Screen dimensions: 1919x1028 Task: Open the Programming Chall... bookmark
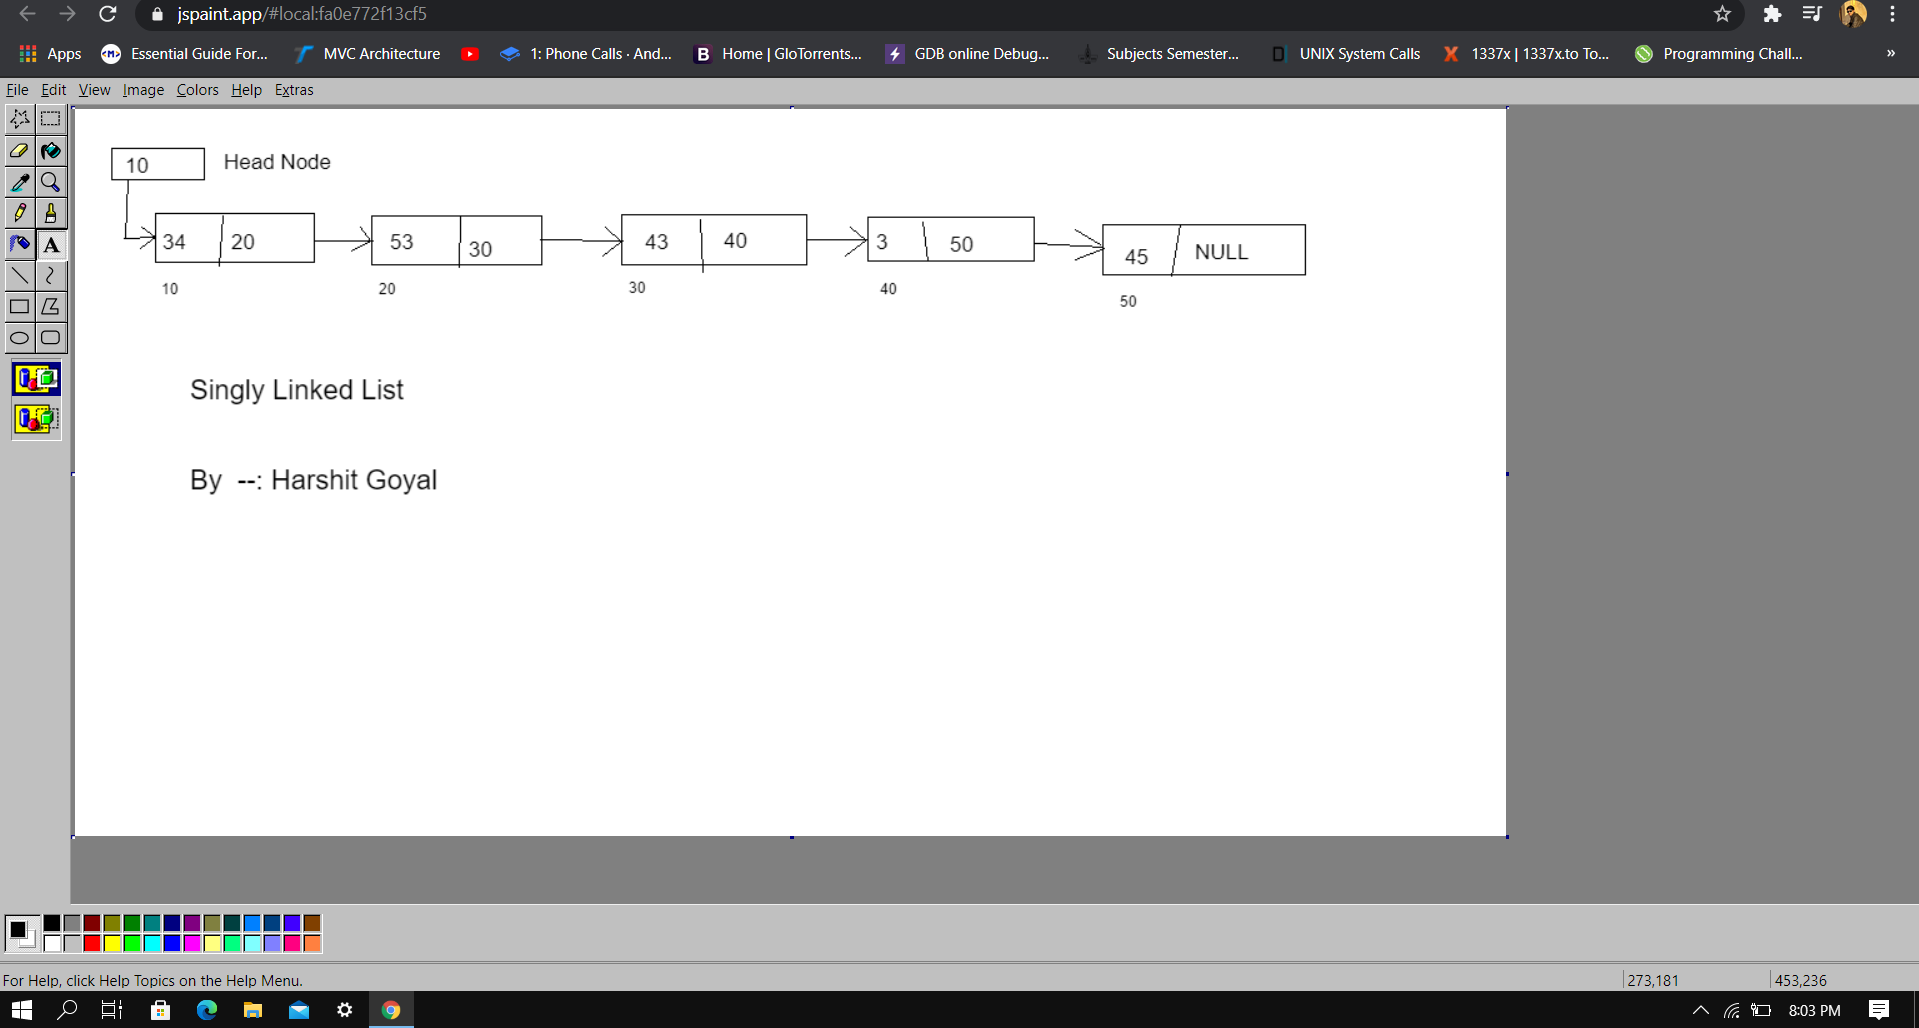point(1718,54)
